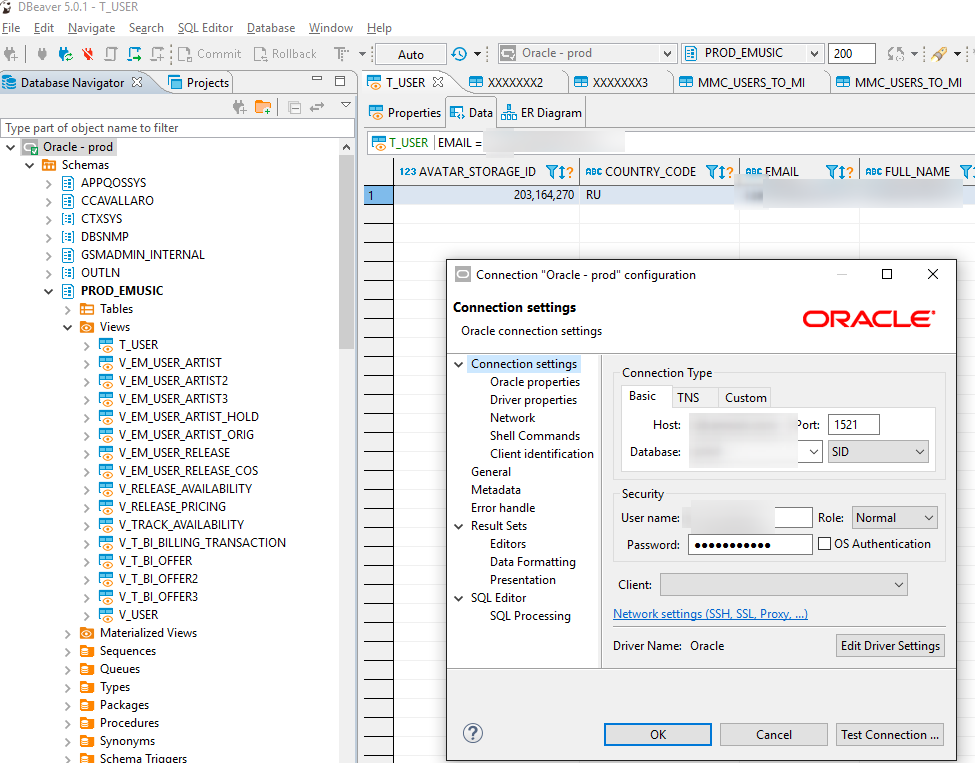Click the result limit field showing 200

(x=851, y=53)
